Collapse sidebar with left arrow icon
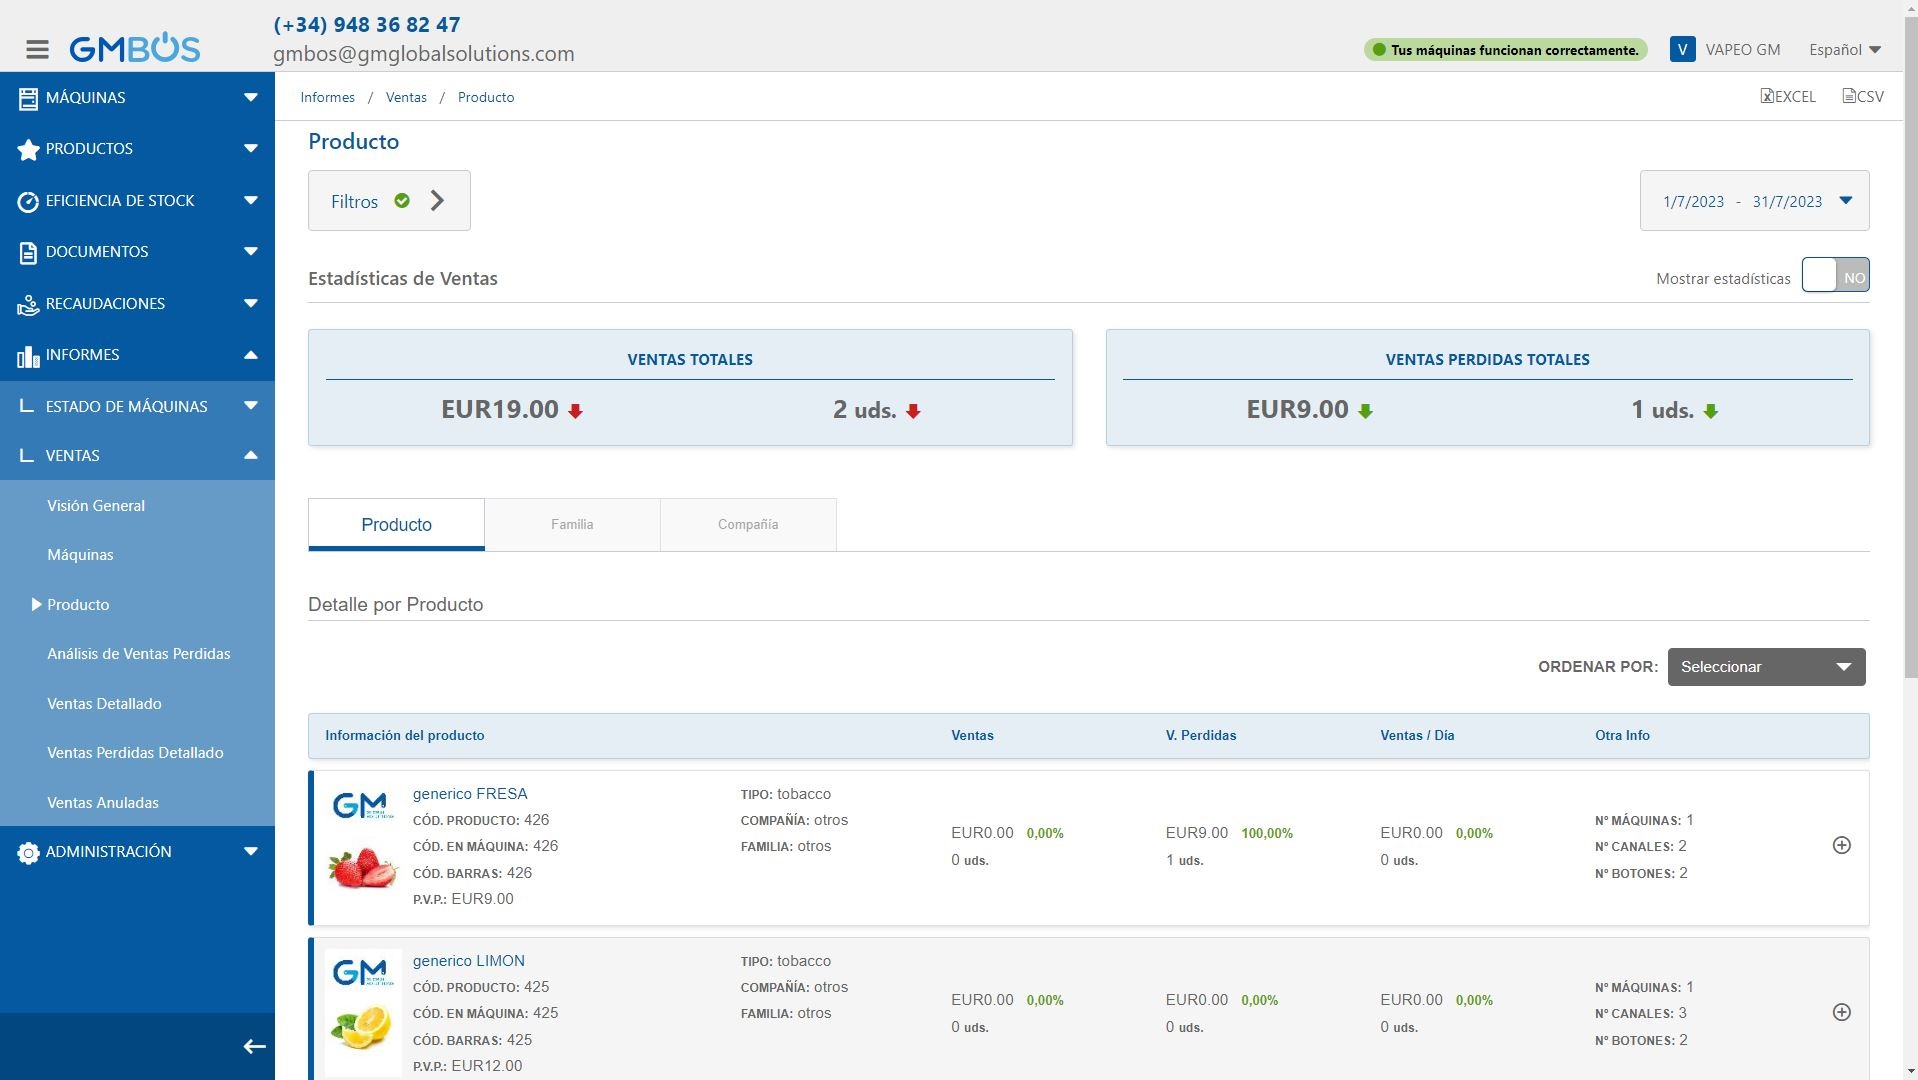The height and width of the screenshot is (1080, 1918). pyautogui.click(x=254, y=1046)
